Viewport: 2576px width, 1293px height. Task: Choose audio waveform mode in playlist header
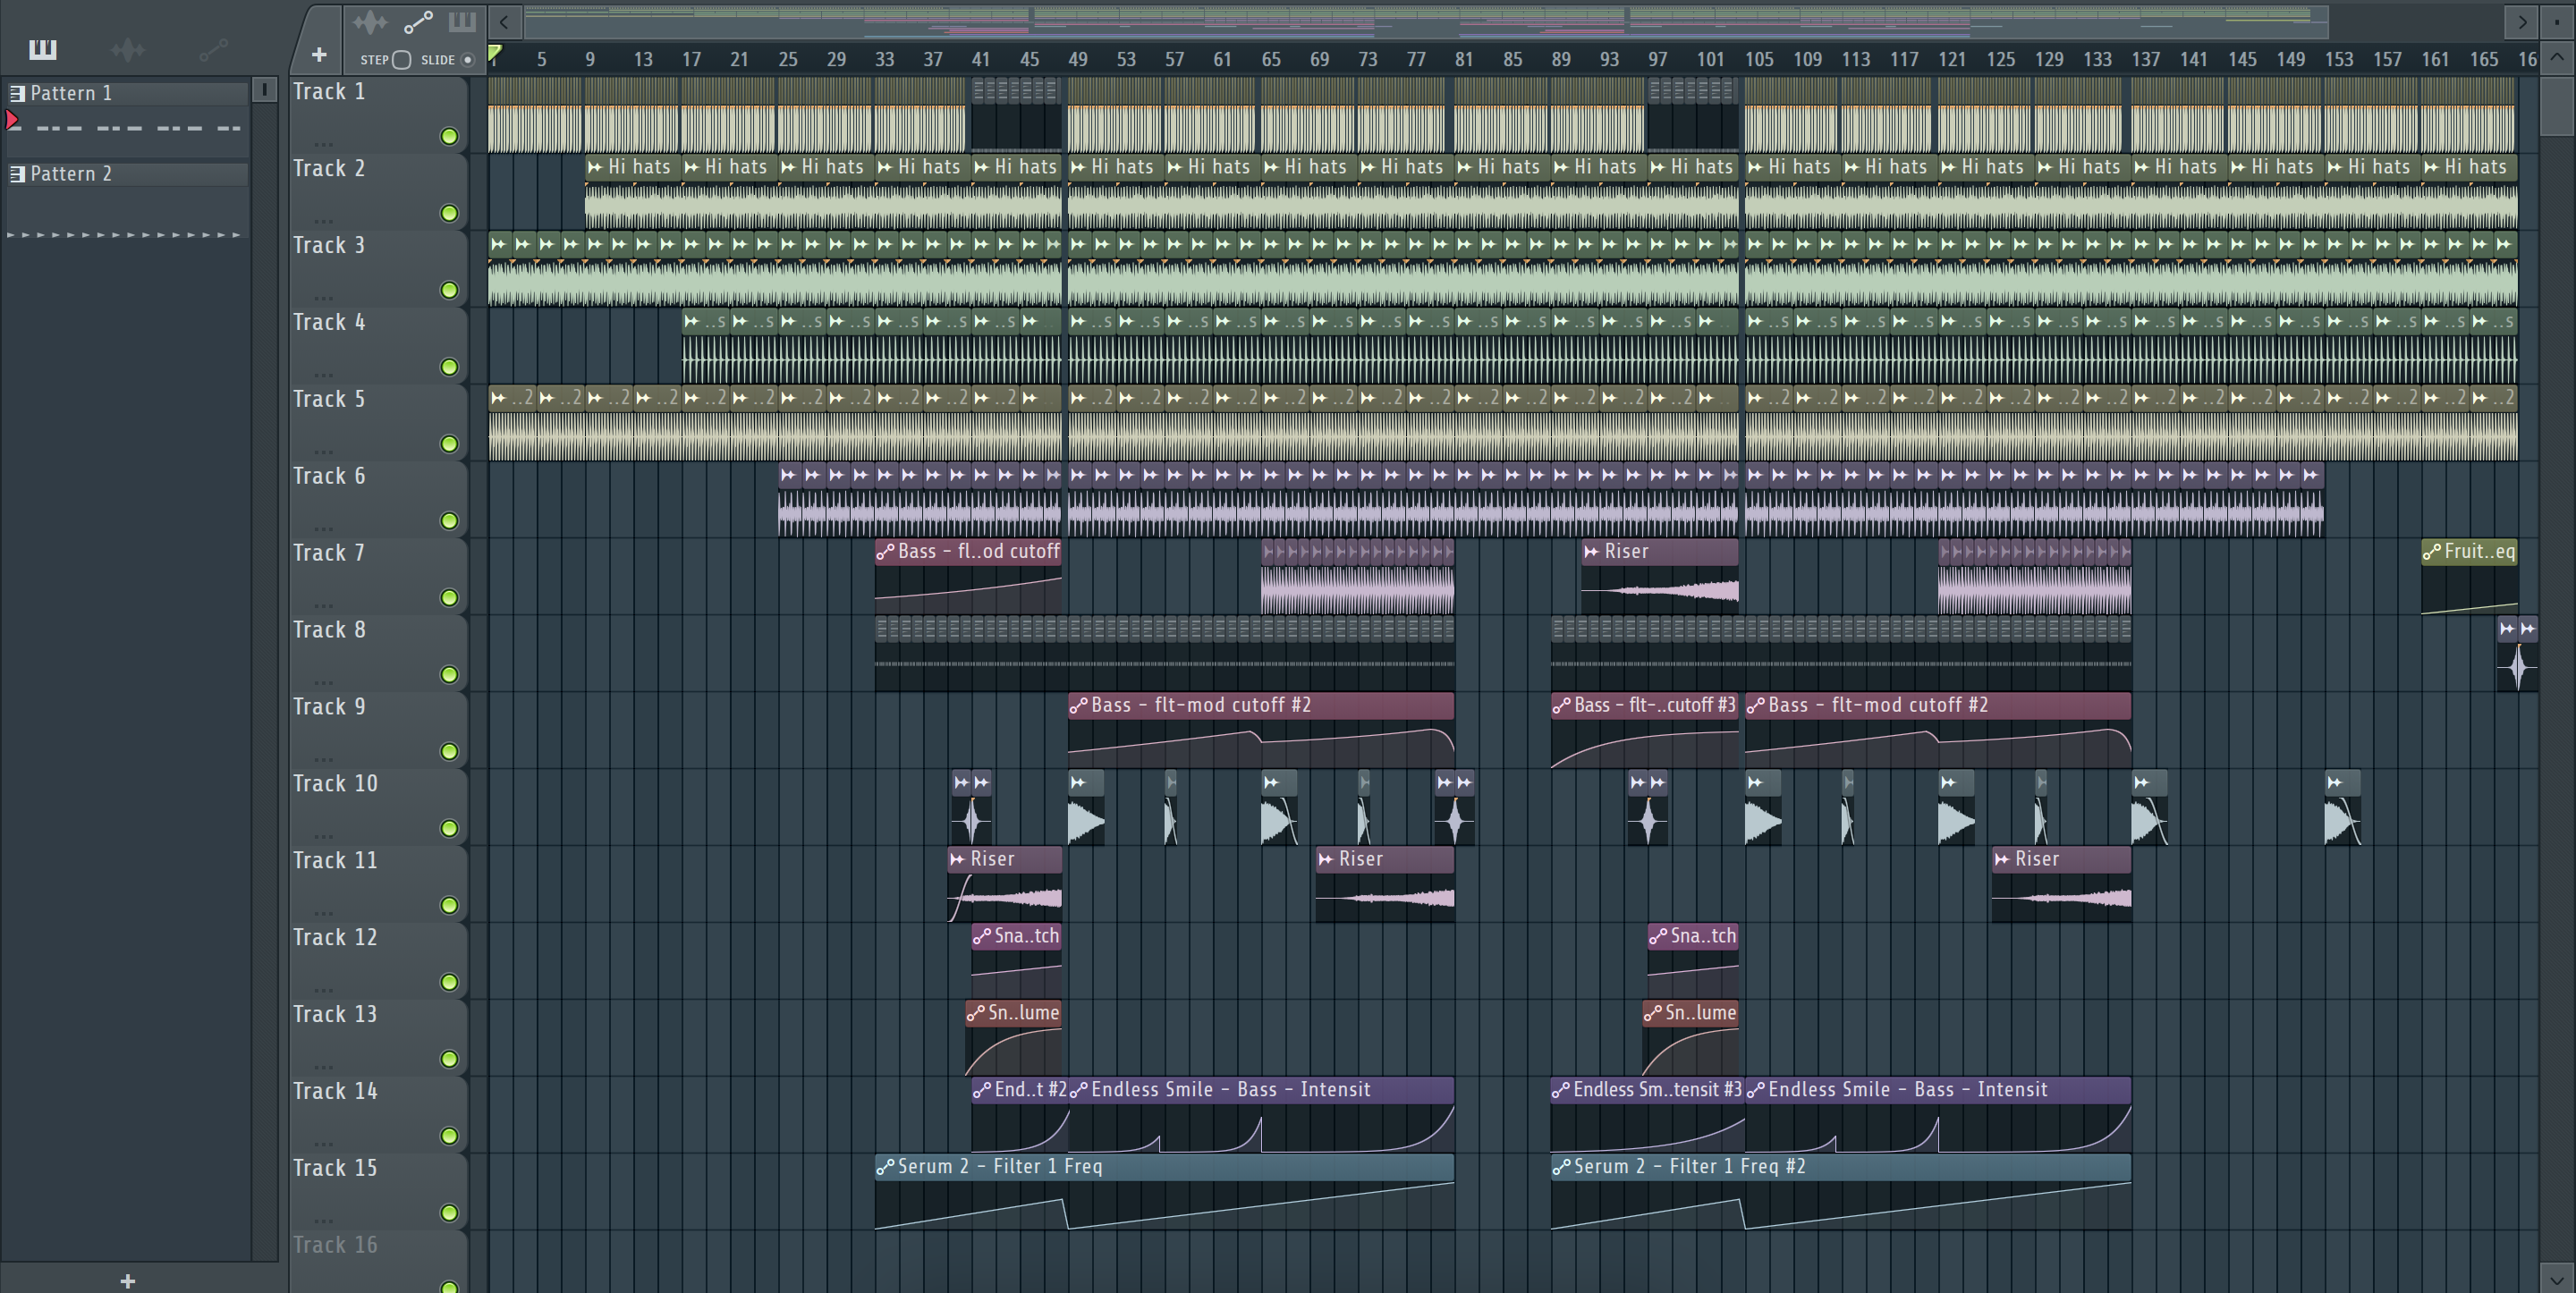(x=369, y=21)
